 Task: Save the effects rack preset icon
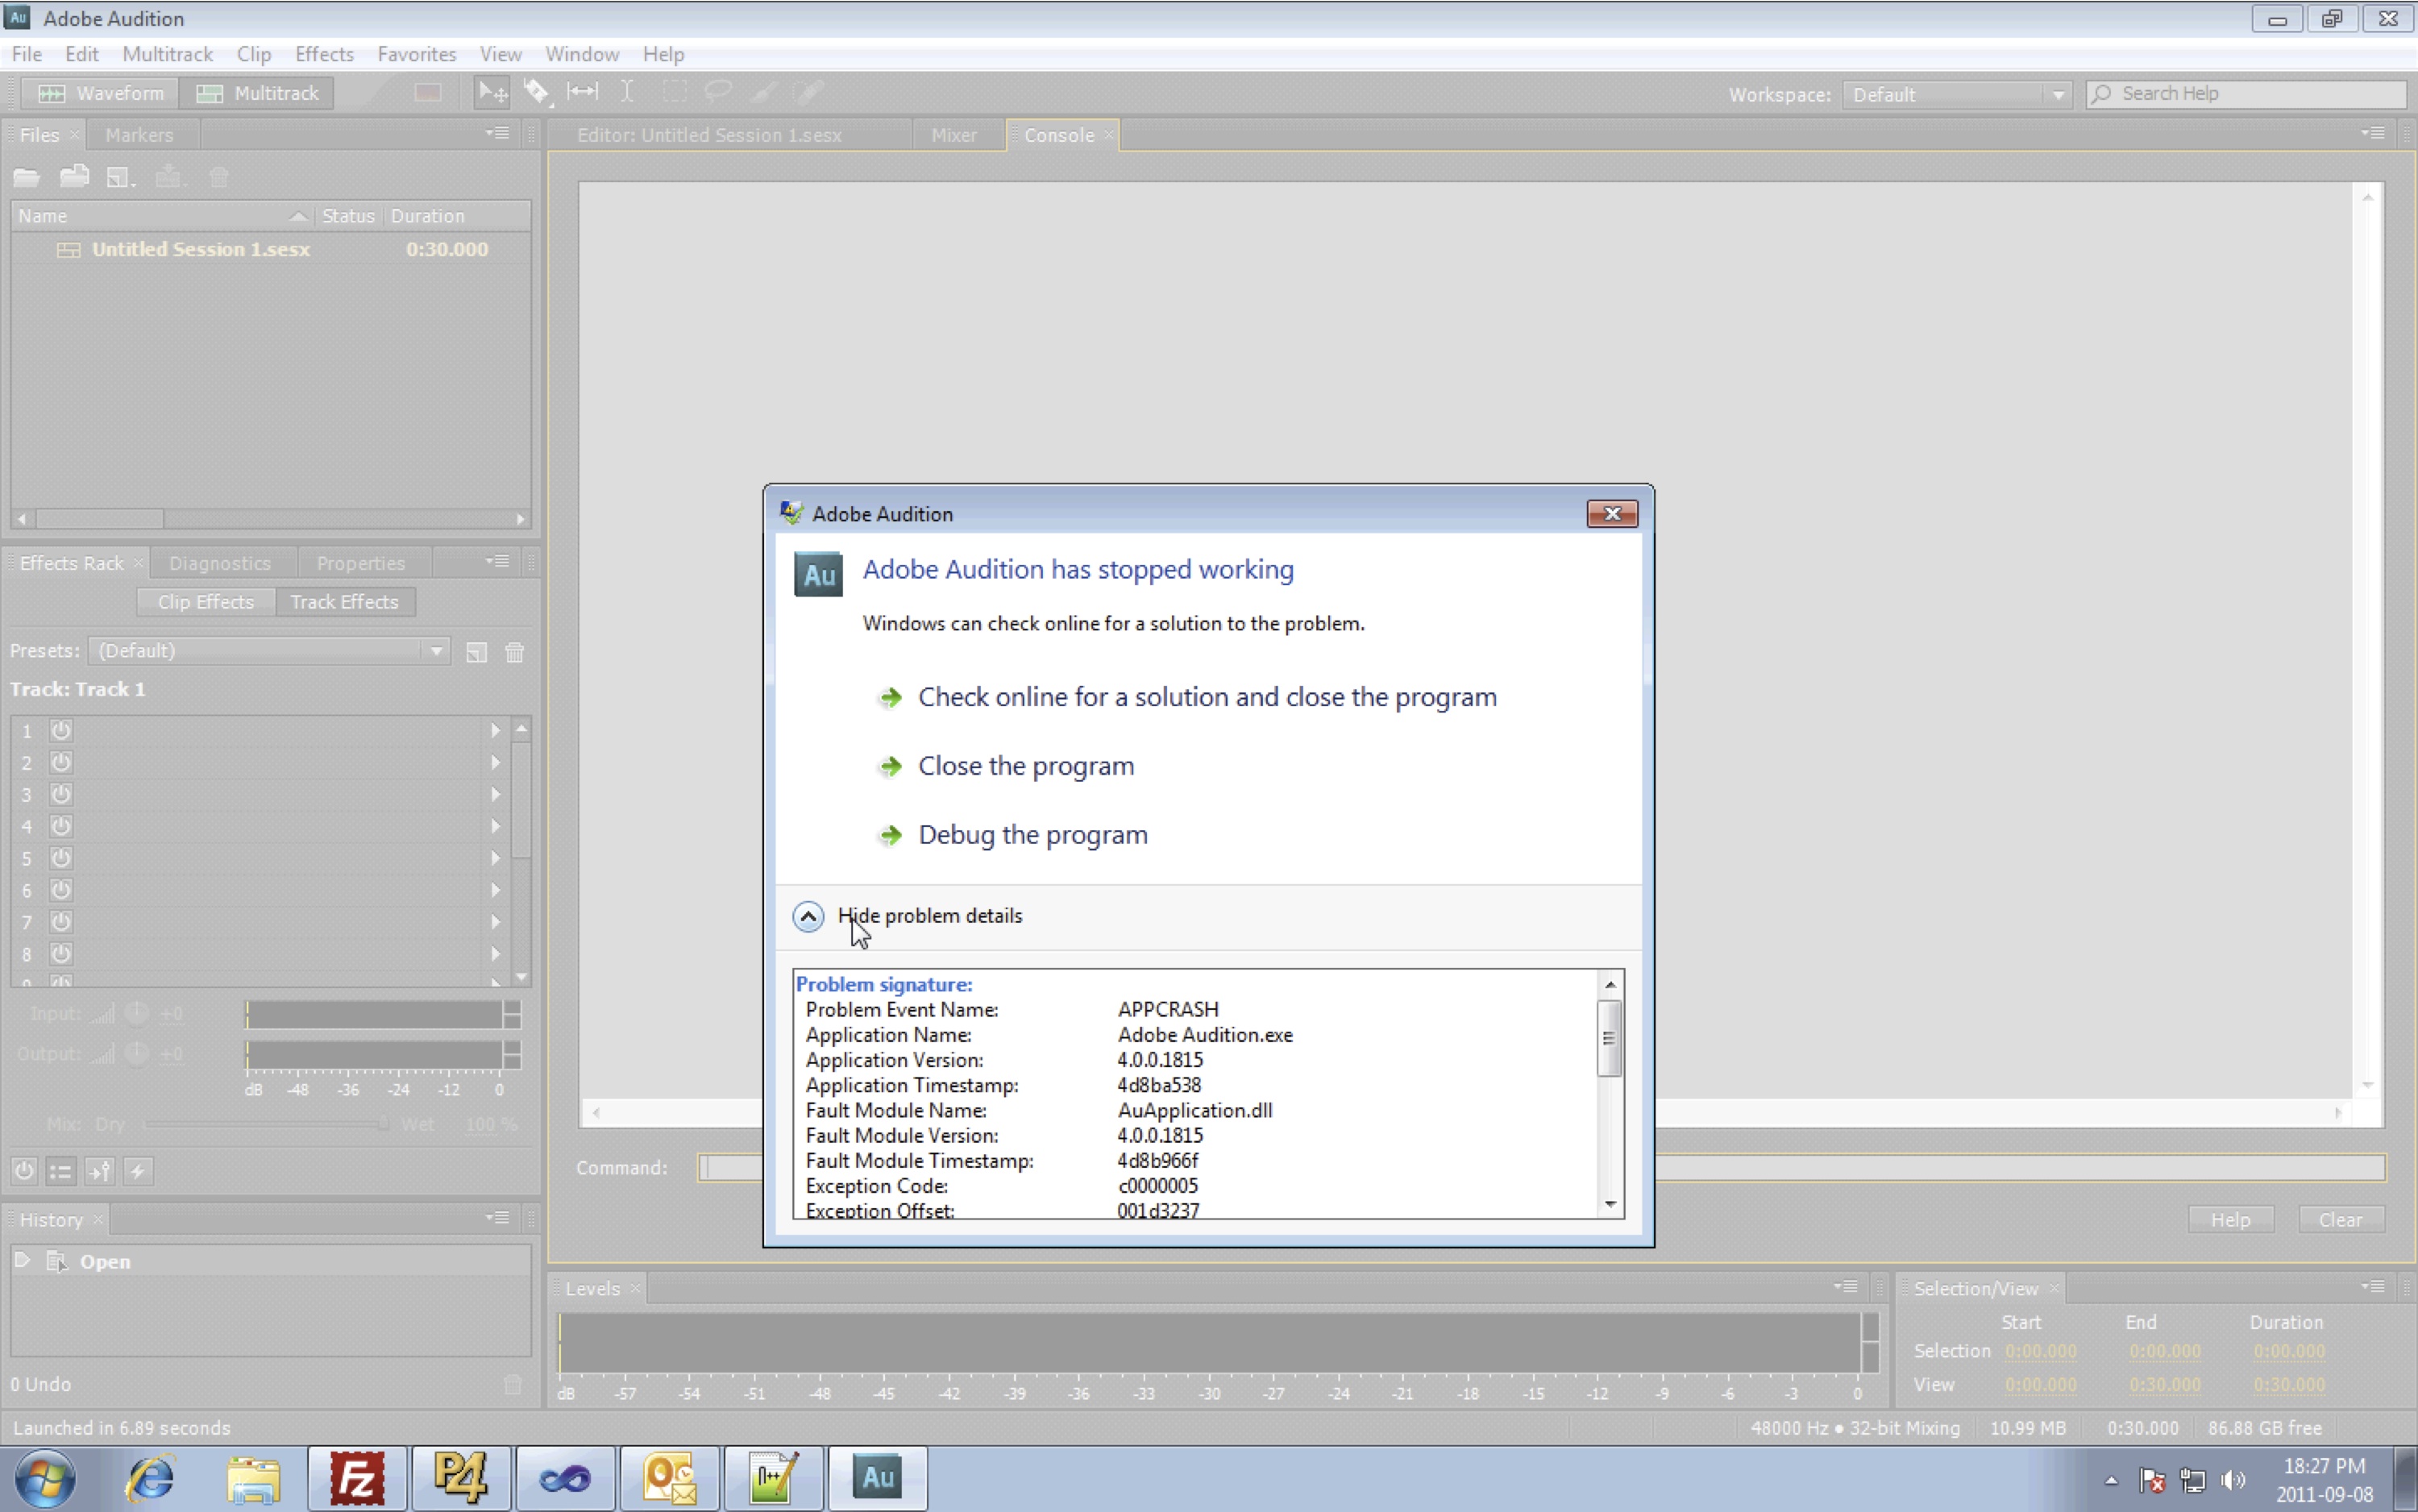coord(477,652)
